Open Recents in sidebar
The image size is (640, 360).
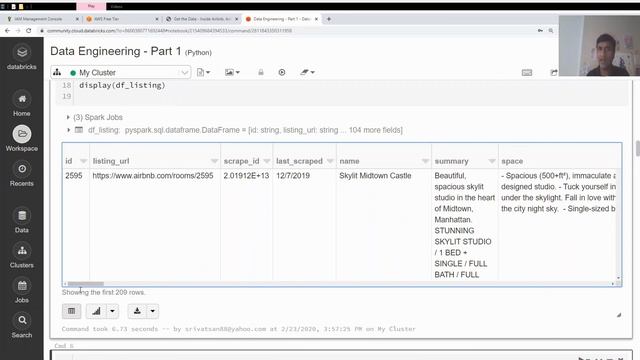pyautogui.click(x=22, y=174)
